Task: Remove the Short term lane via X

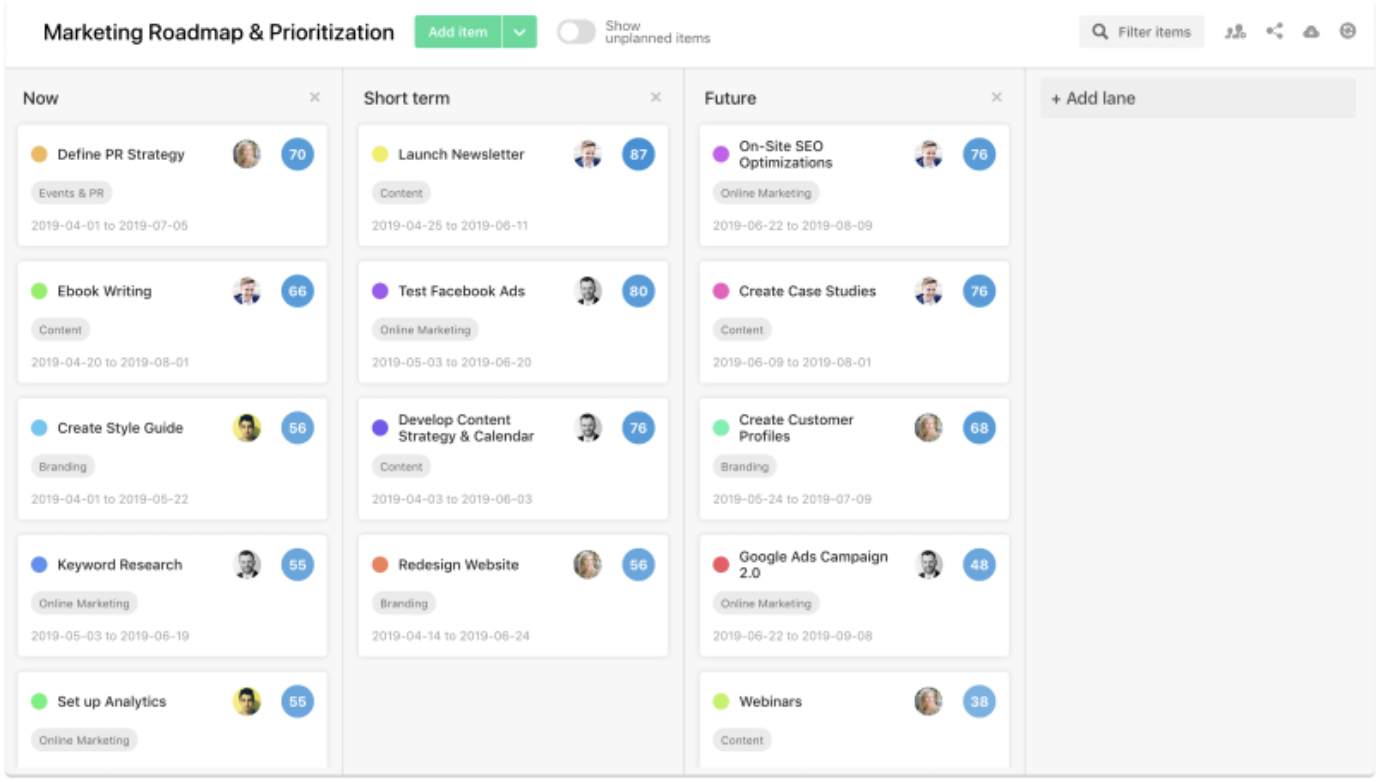Action: (656, 98)
